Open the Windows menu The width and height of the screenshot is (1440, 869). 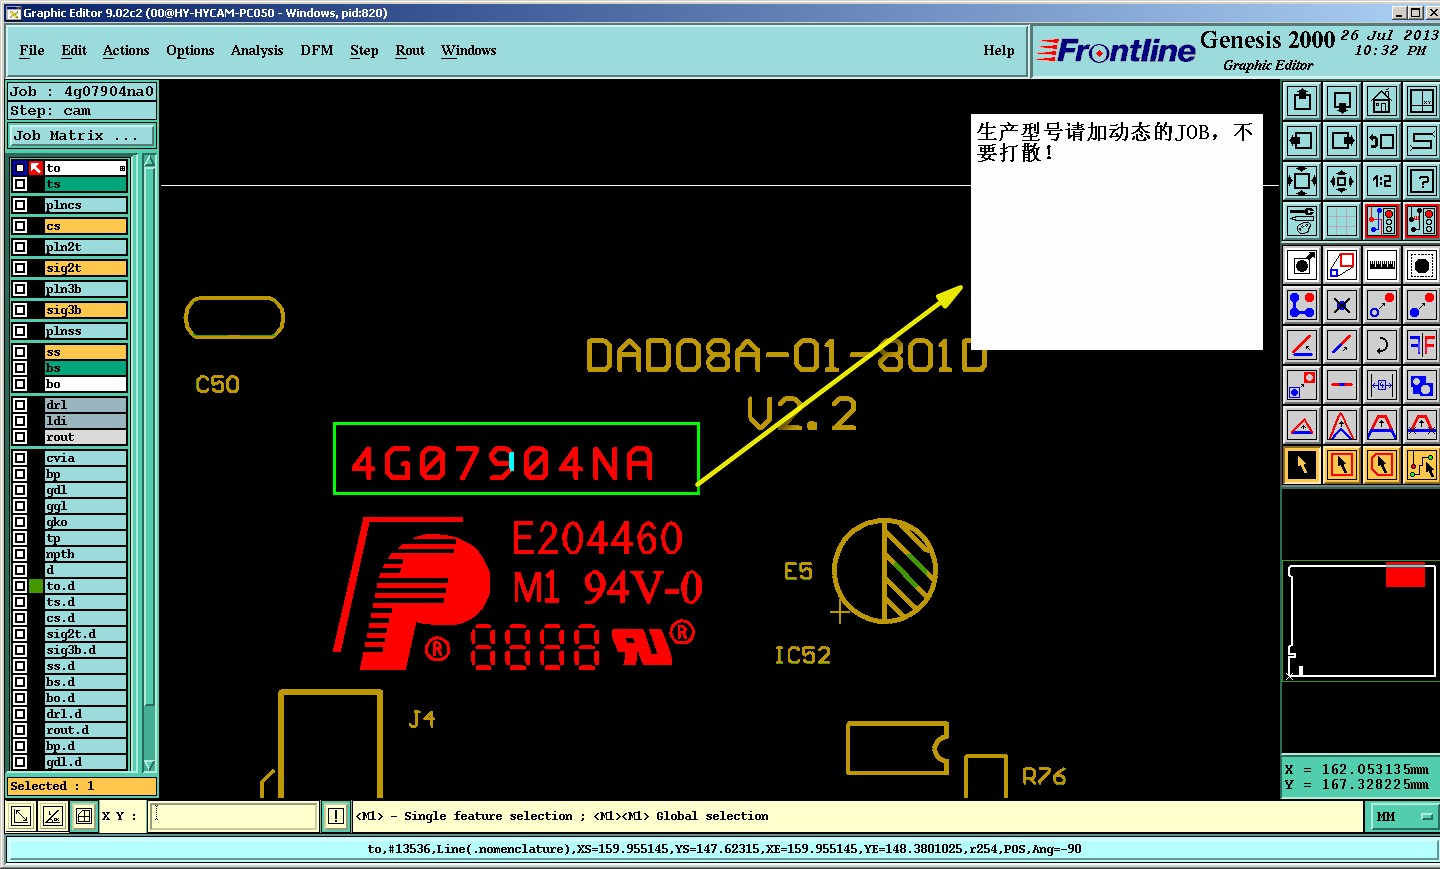469,50
